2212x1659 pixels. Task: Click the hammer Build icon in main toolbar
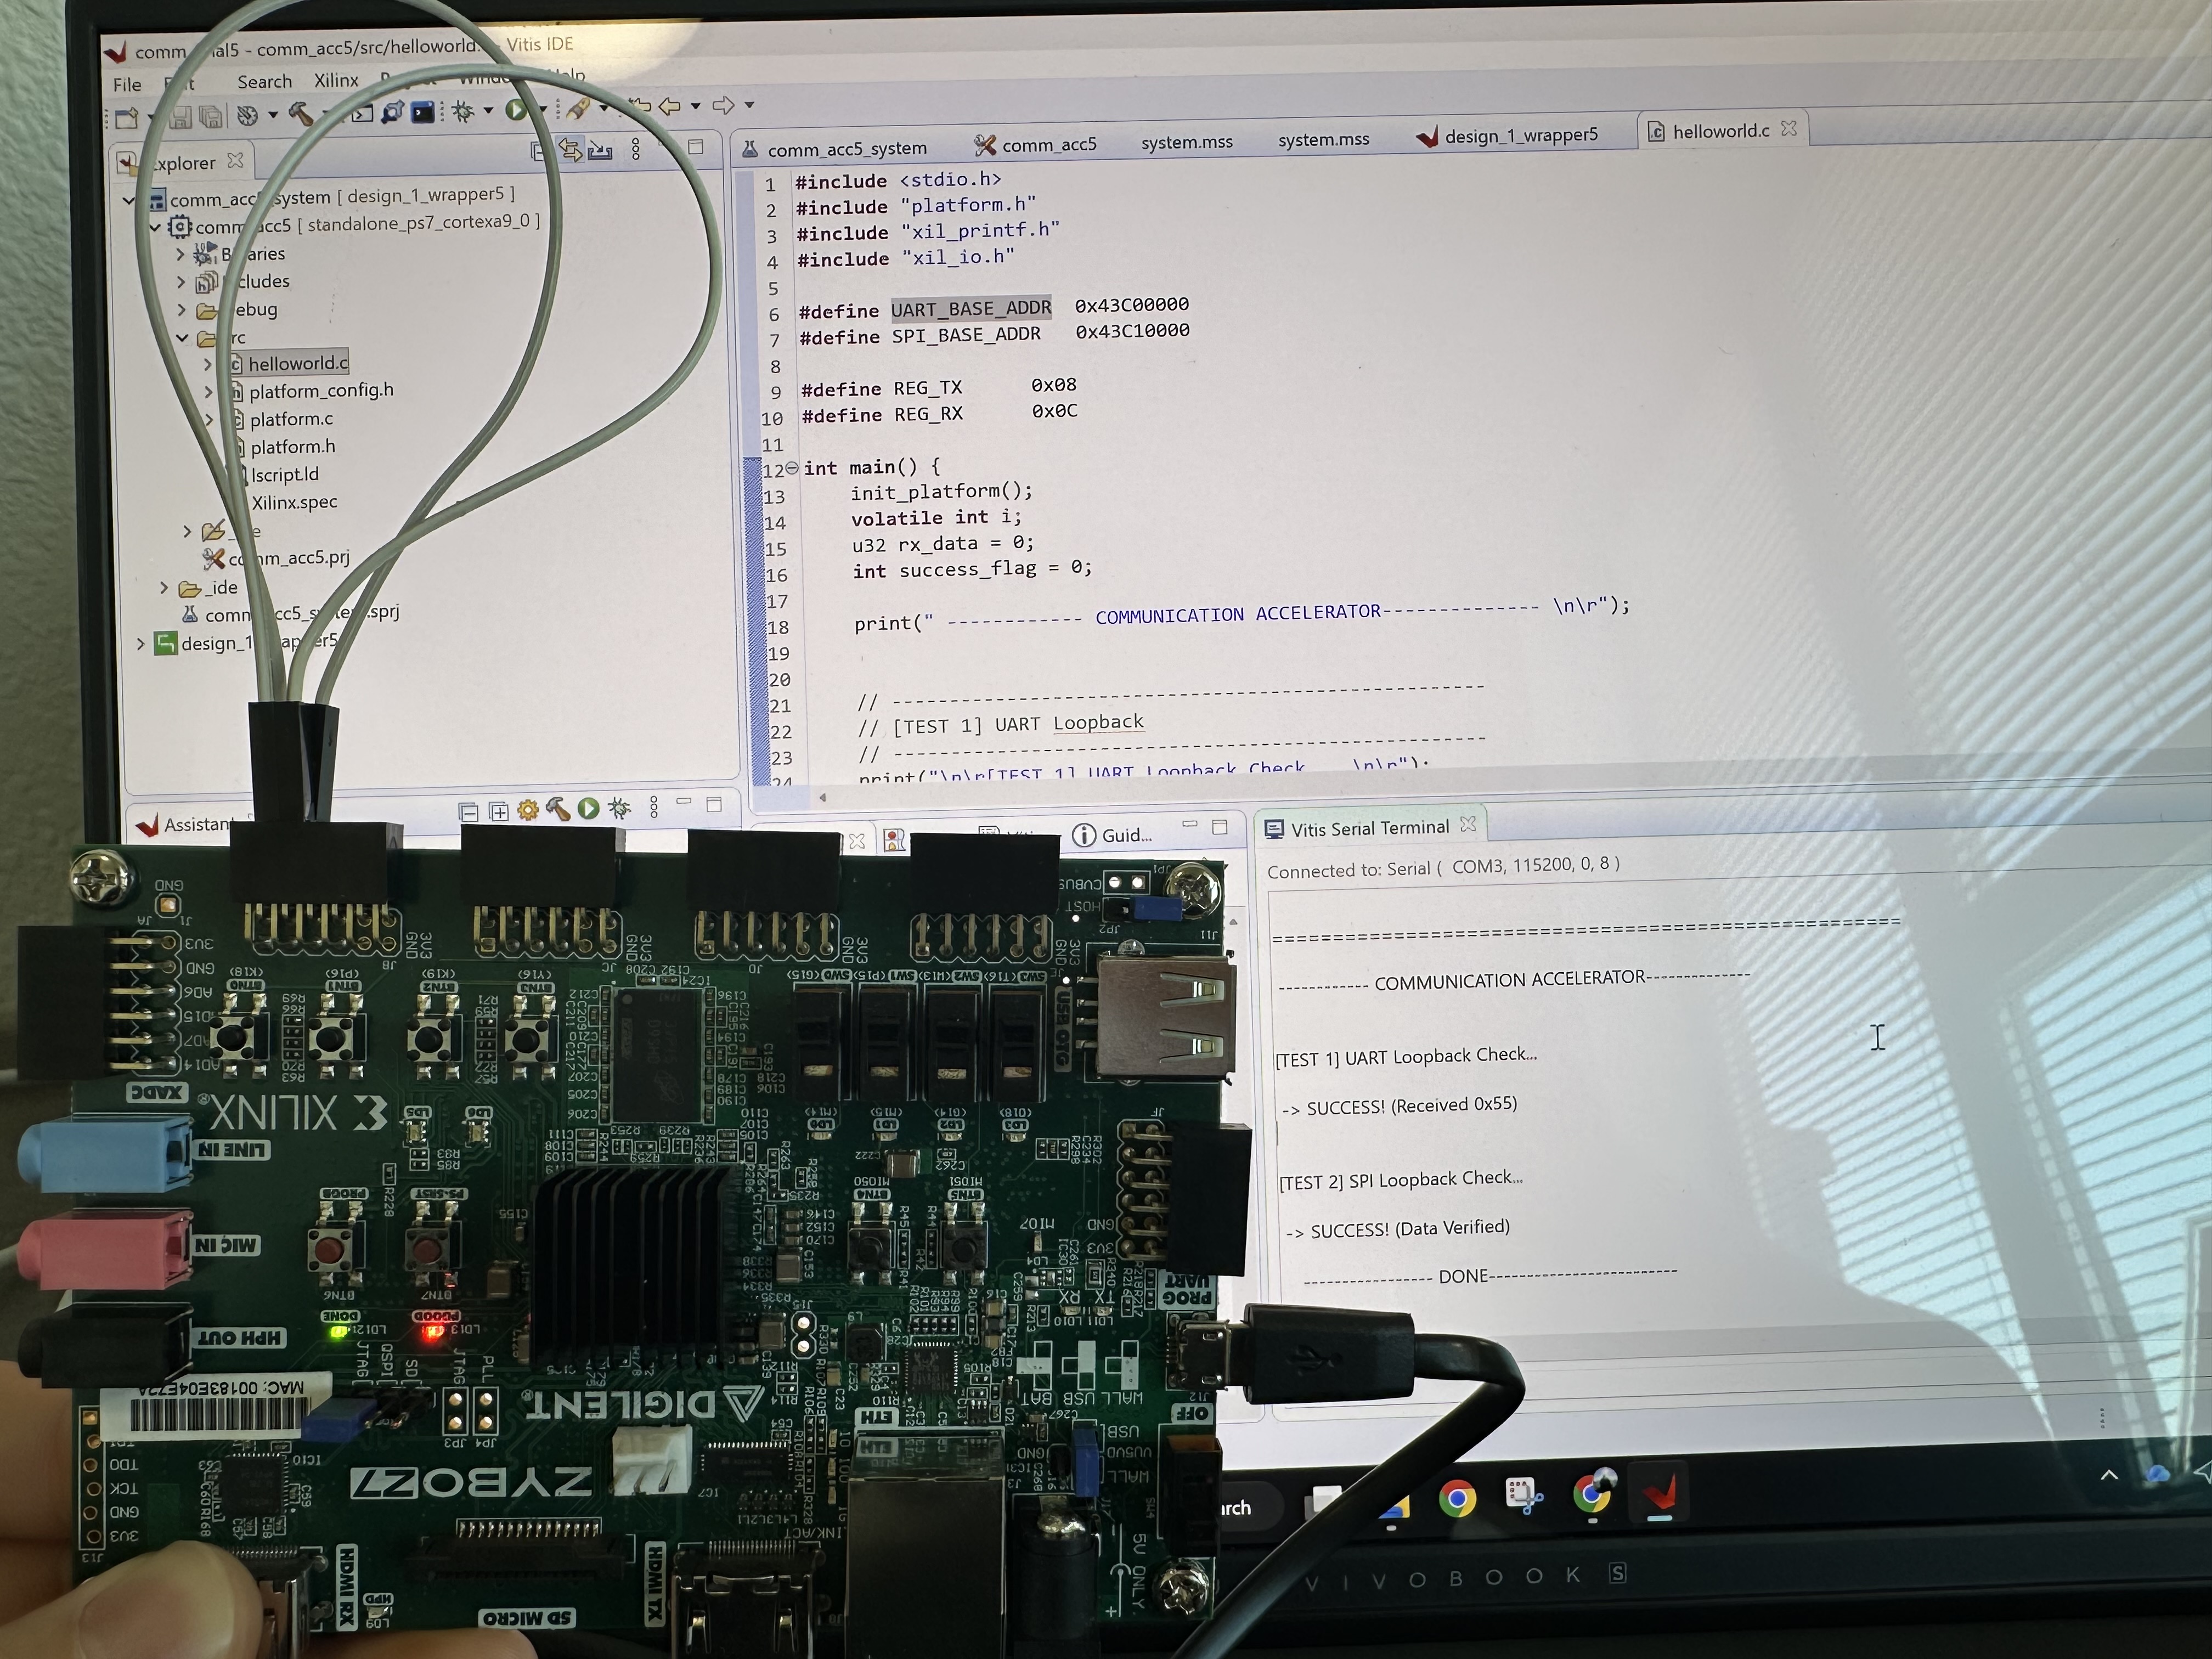301,114
